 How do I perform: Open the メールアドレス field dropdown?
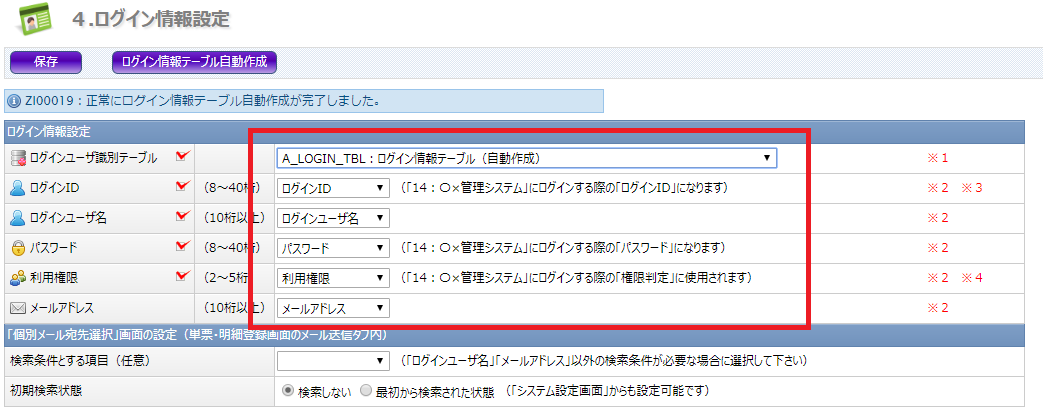(333, 308)
